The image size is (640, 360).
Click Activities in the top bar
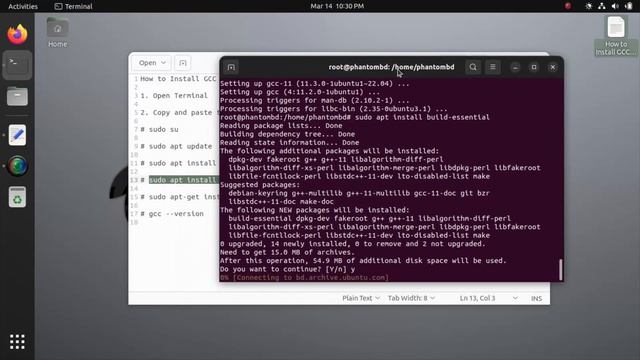coord(23,6)
